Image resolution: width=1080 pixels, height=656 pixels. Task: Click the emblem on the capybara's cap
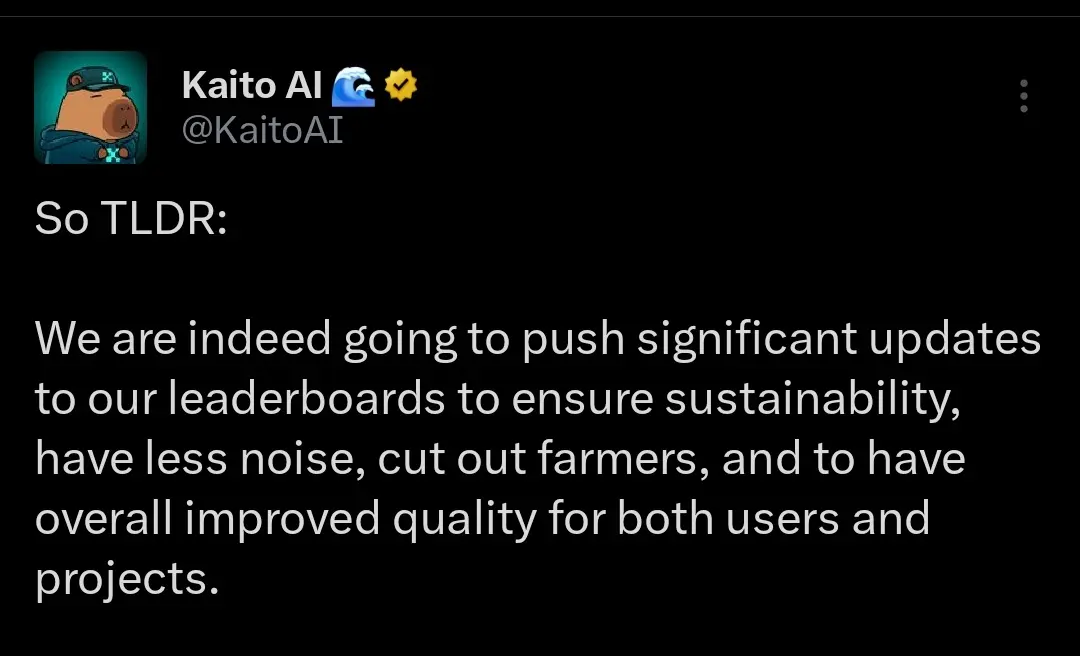[x=107, y=76]
